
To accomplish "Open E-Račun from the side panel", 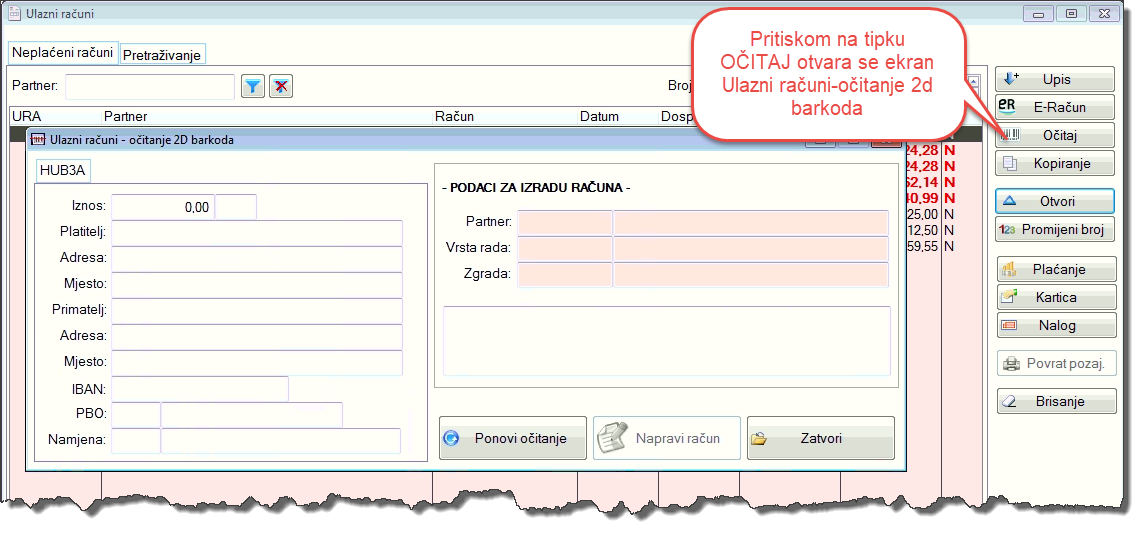I will [1054, 107].
